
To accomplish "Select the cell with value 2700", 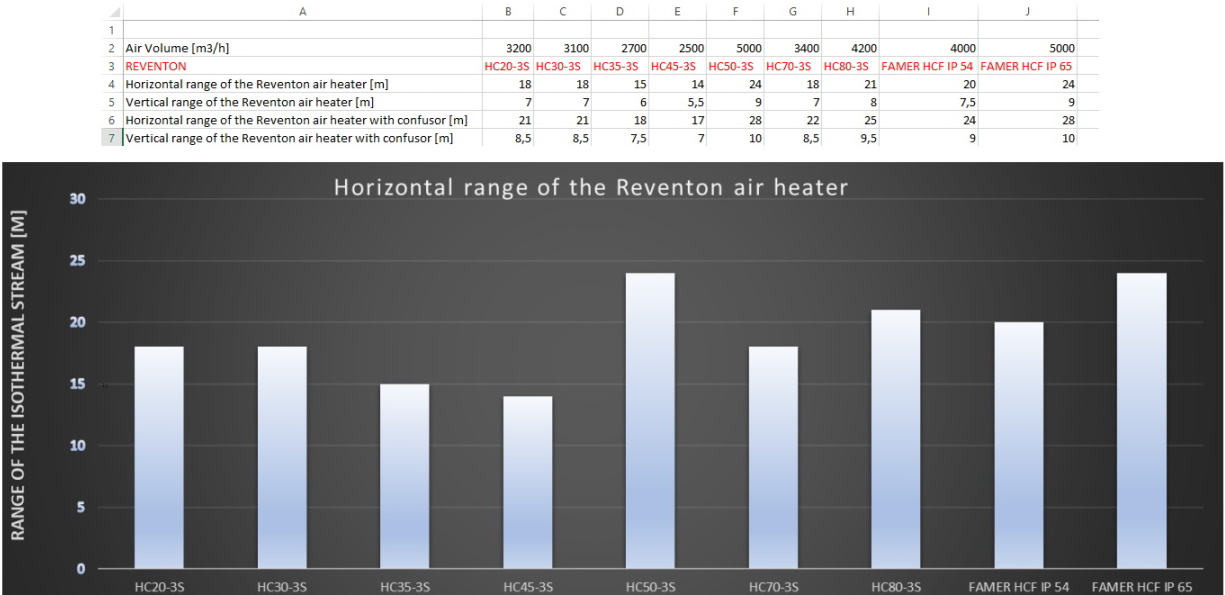I will 619,48.
